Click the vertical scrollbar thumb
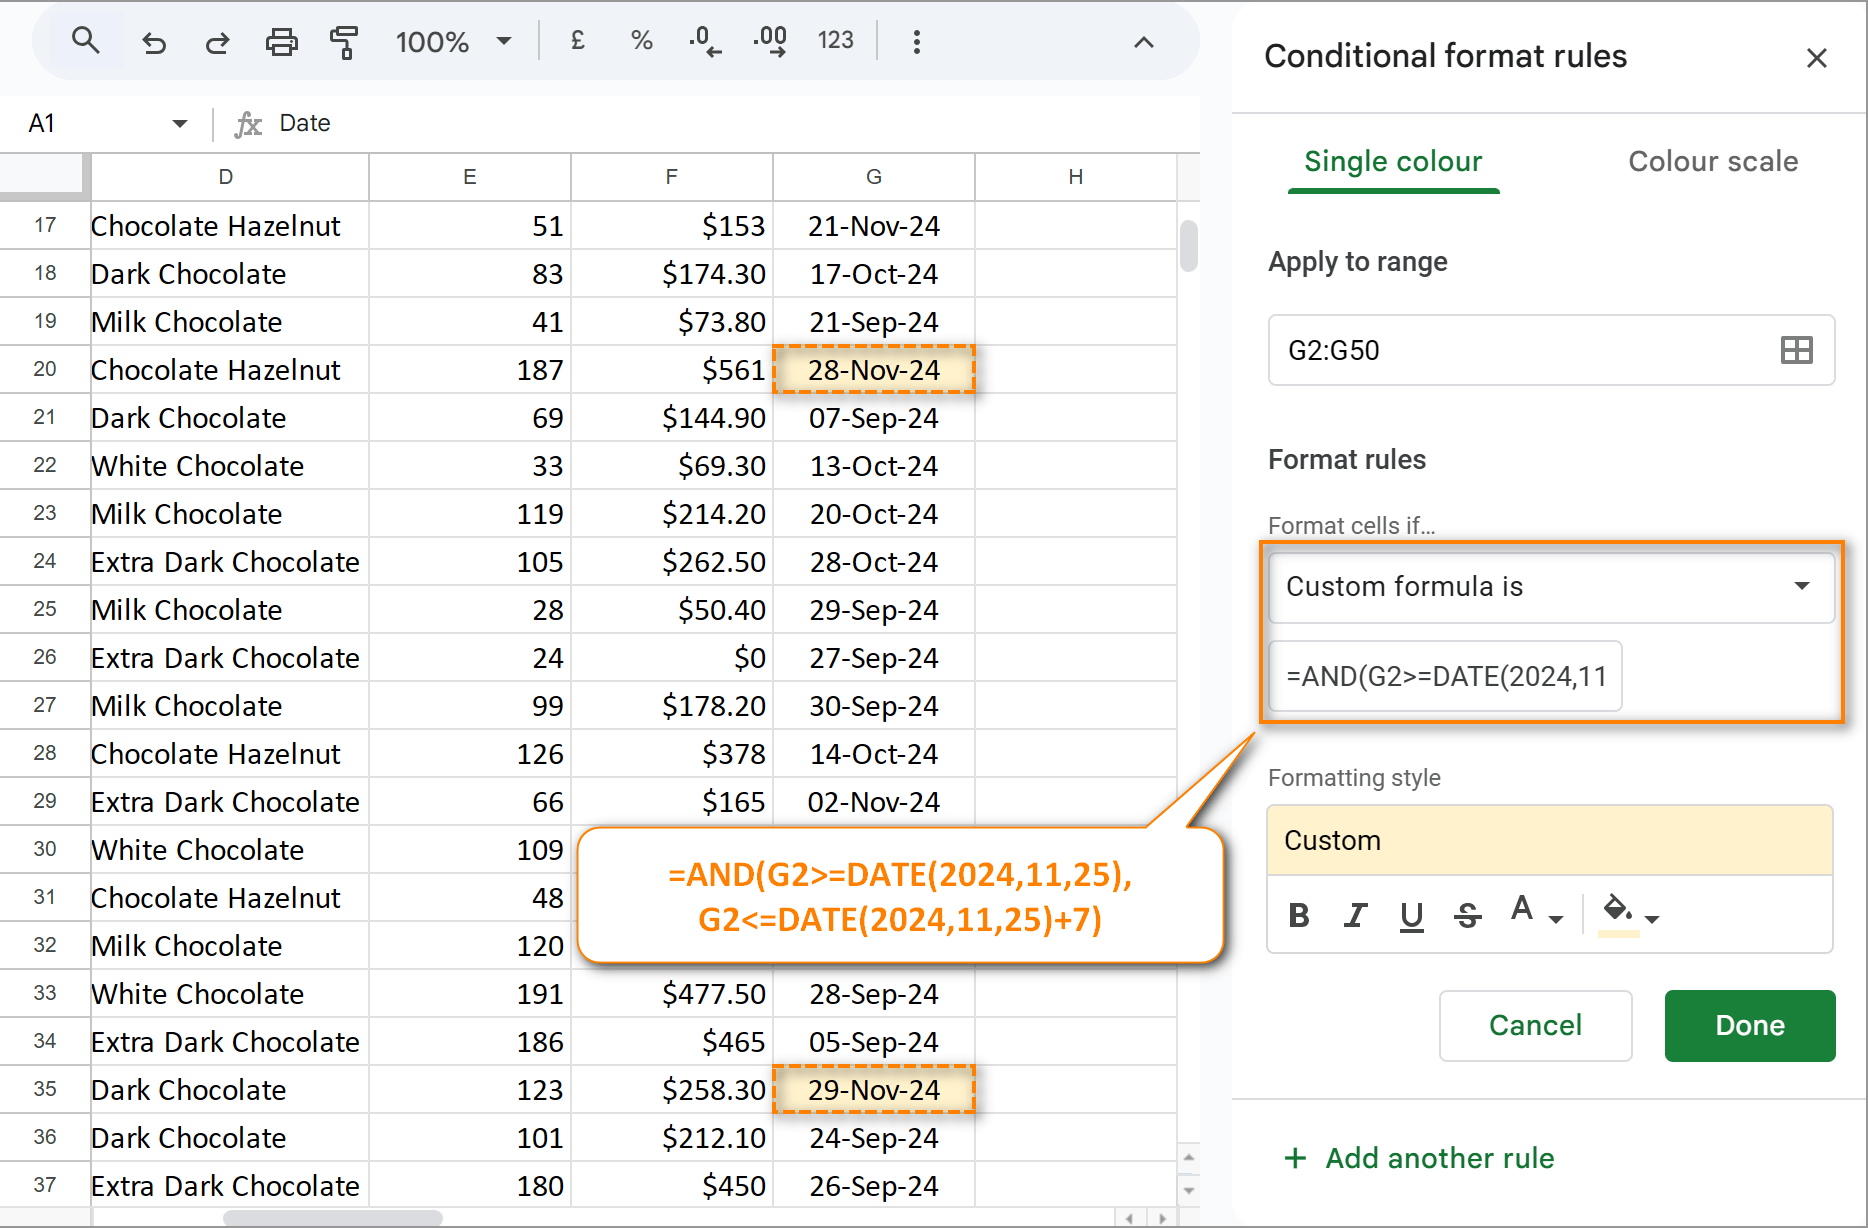 pyautogui.click(x=1188, y=246)
